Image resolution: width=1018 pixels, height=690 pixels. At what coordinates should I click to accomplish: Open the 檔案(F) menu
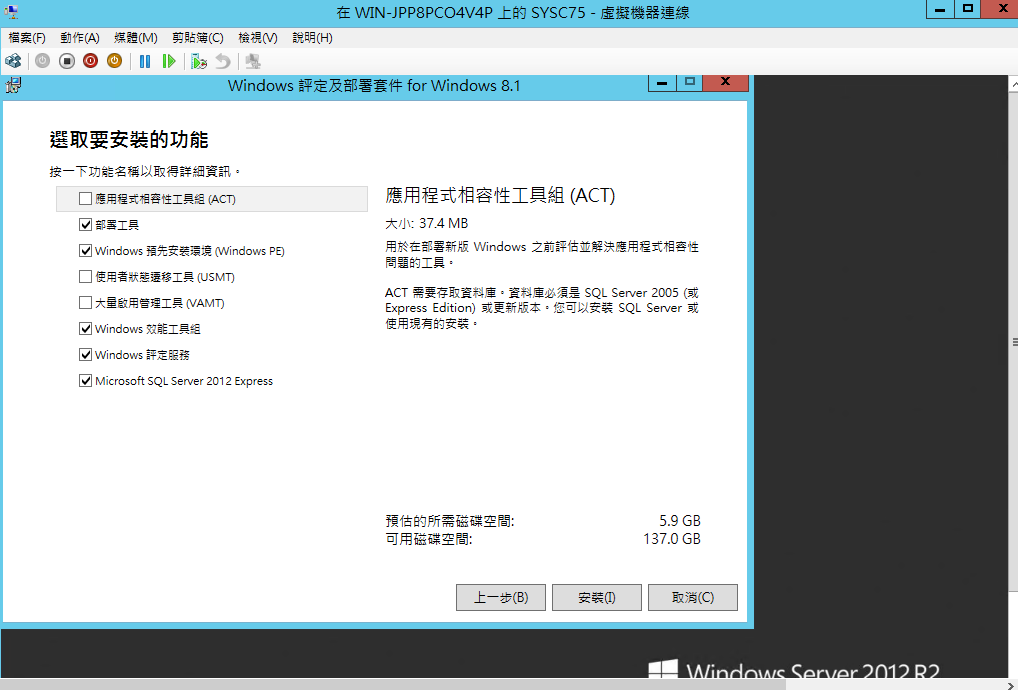click(x=27, y=38)
